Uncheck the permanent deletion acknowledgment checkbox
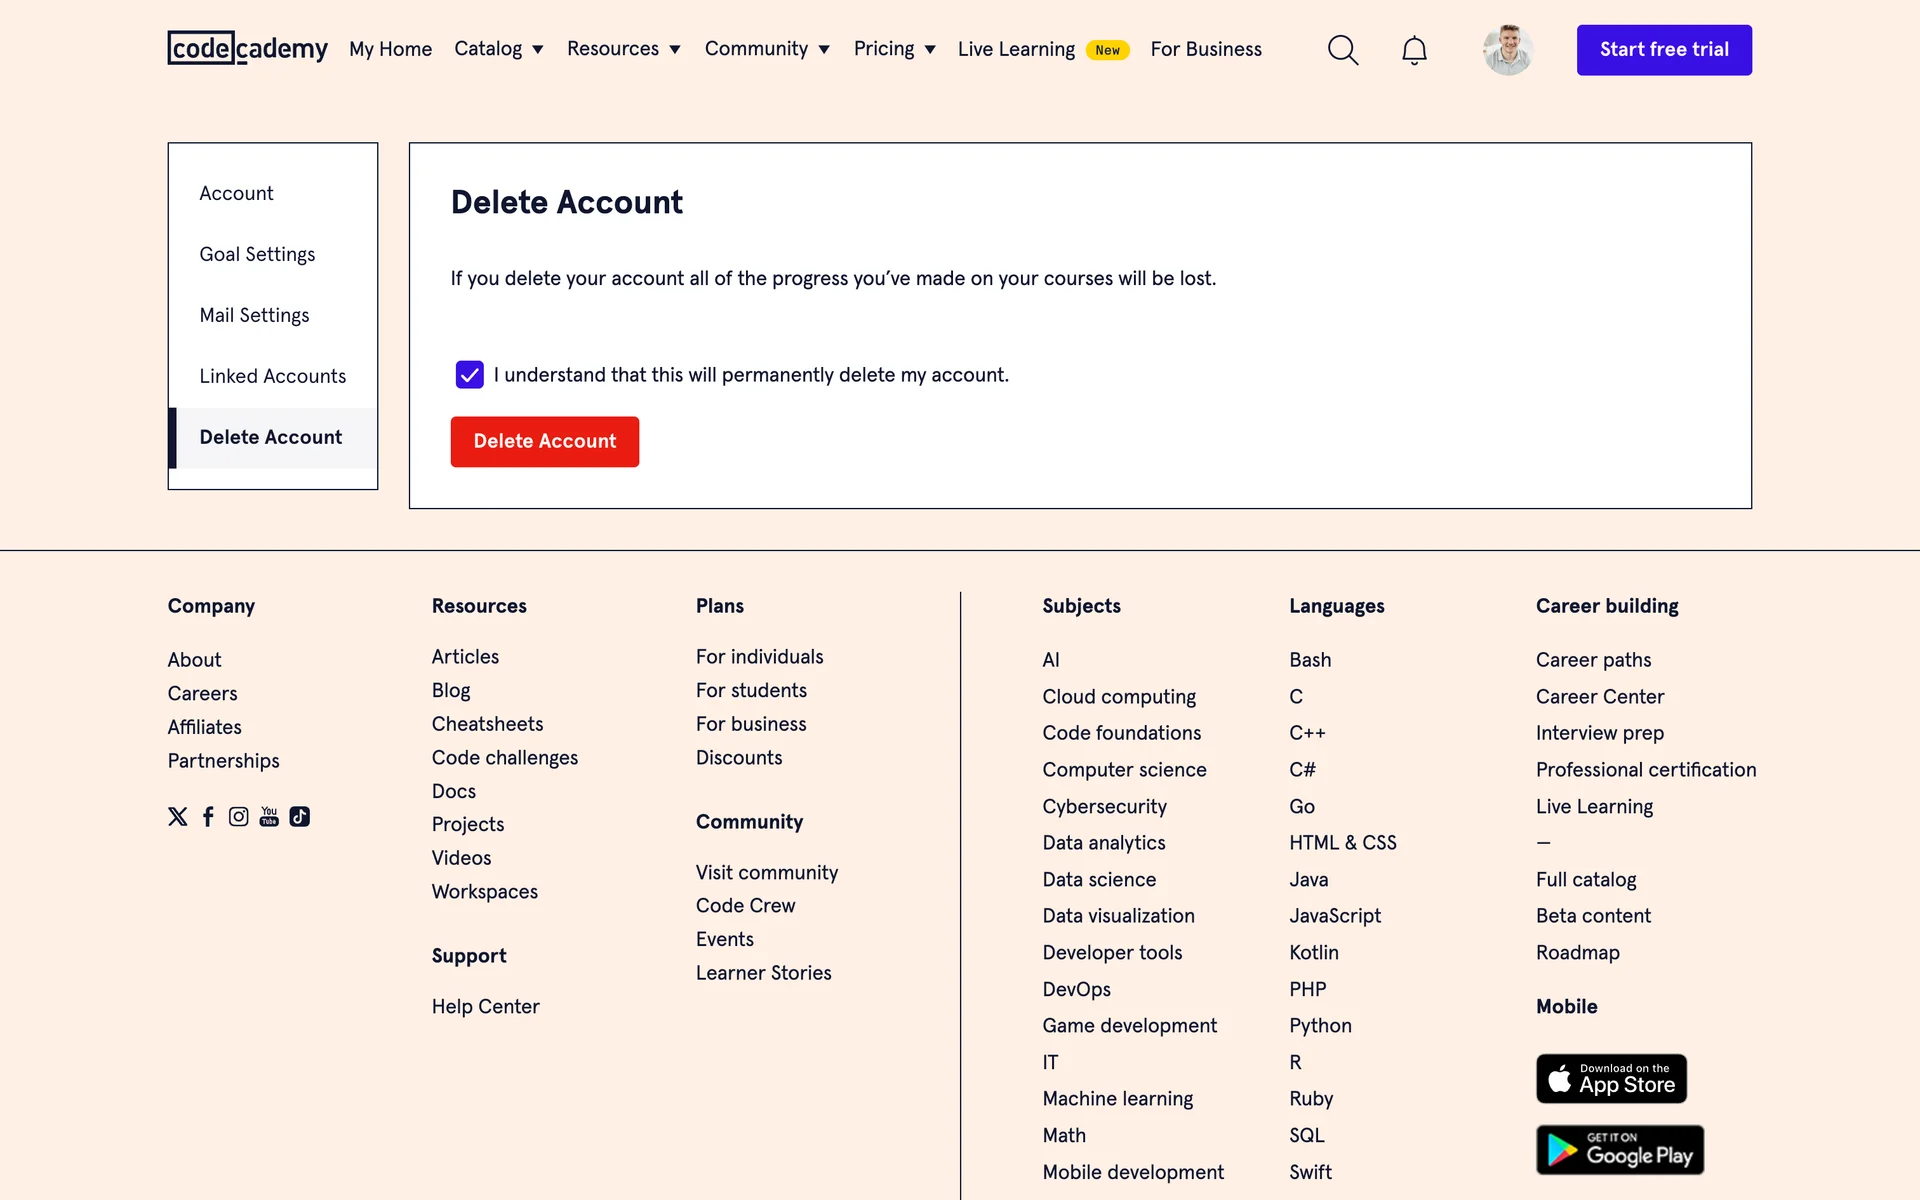The height and width of the screenshot is (1200, 1920). pos(469,375)
